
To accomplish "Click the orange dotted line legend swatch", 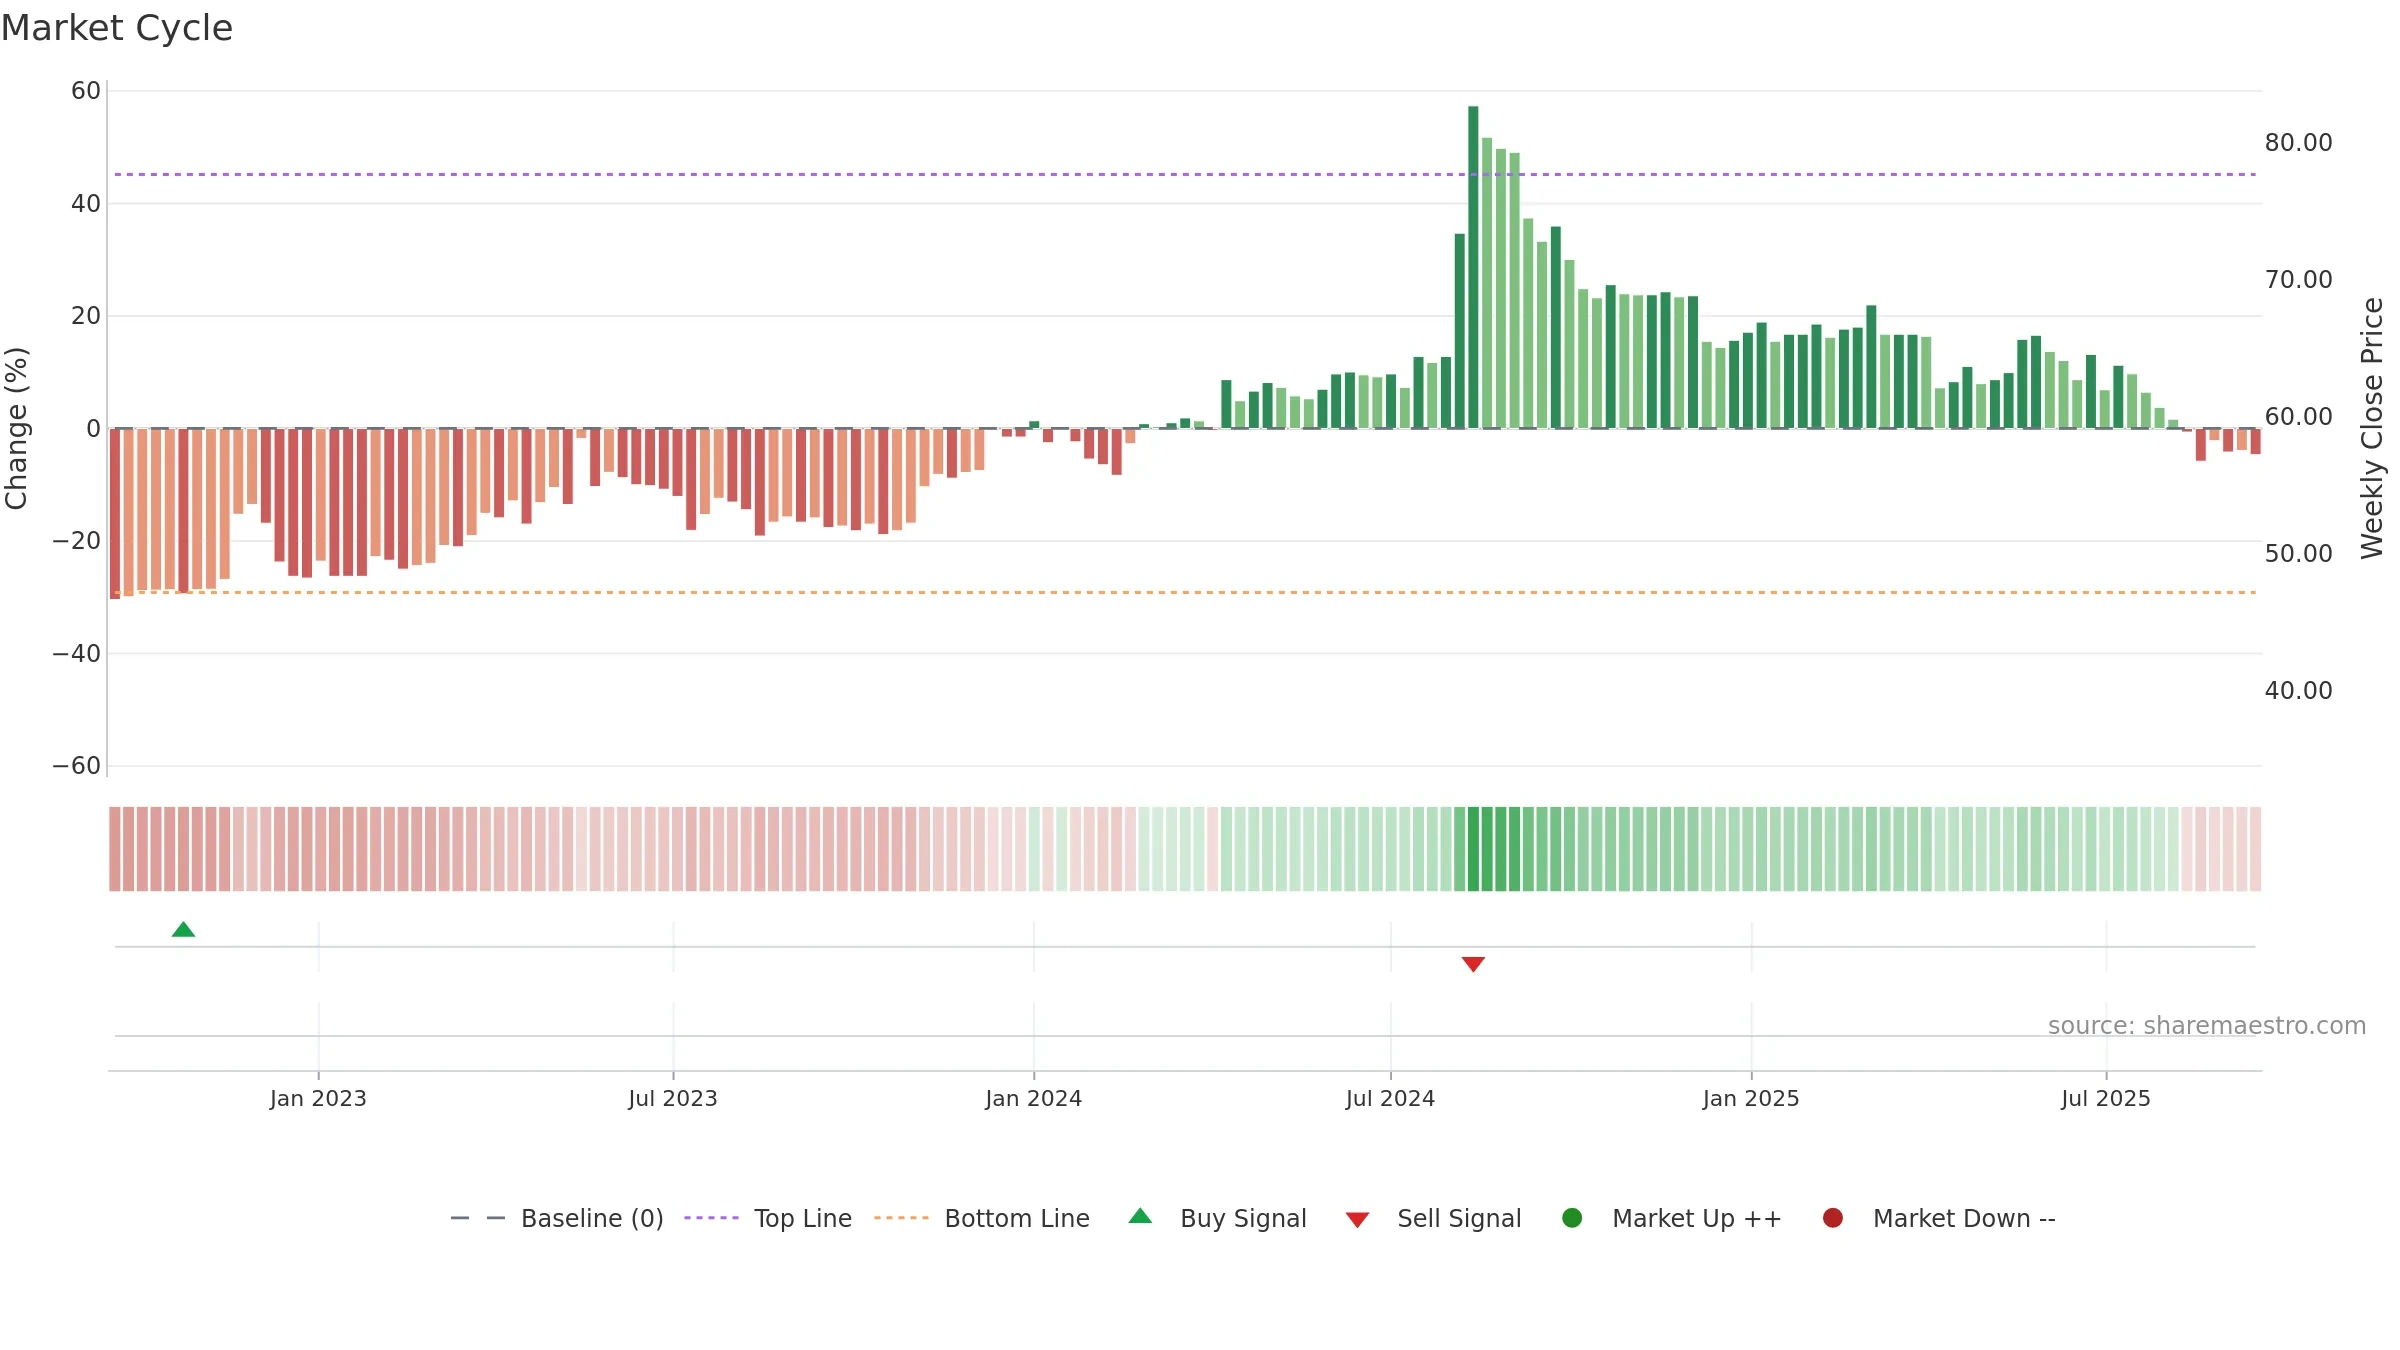I will (901, 1218).
